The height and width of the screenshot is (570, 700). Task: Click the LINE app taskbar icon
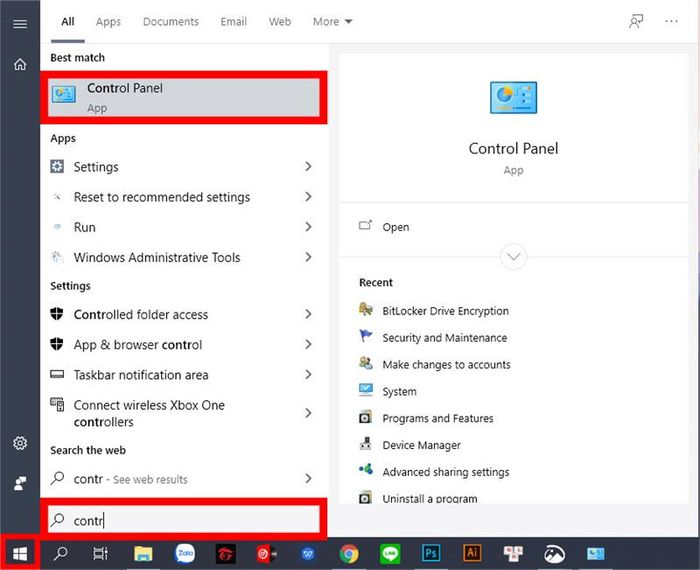tap(390, 553)
